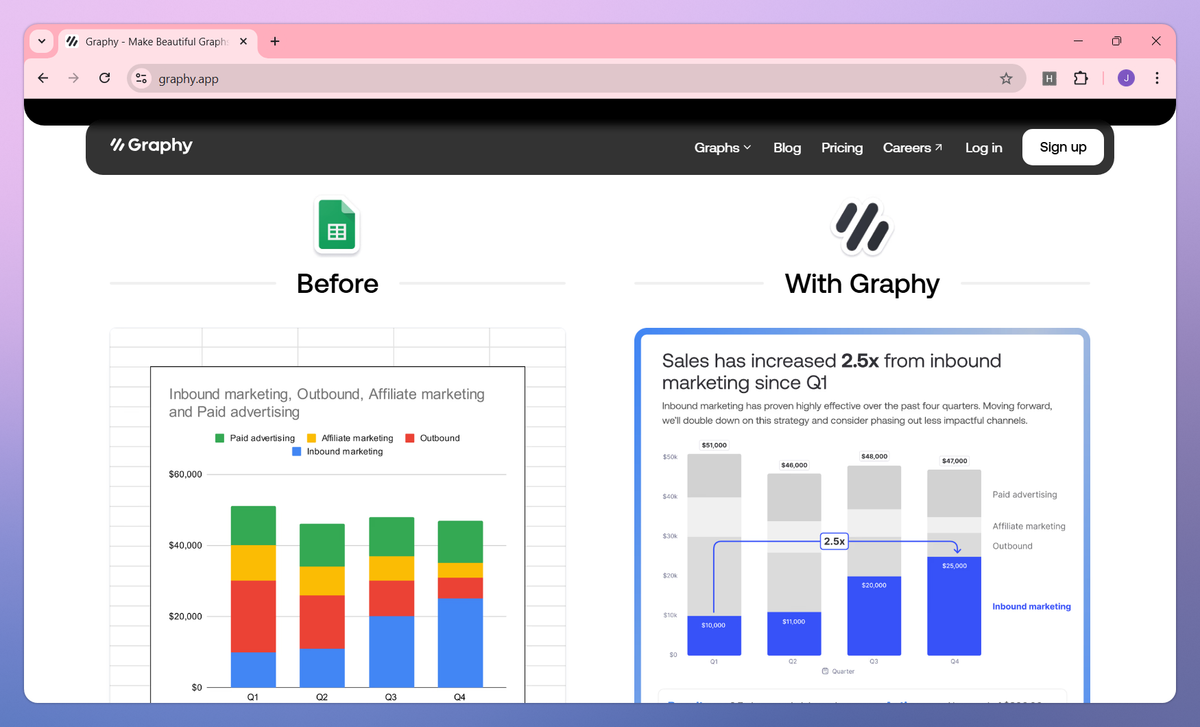This screenshot has width=1200, height=727.
Task: Click the Sign up button
Action: click(1063, 147)
